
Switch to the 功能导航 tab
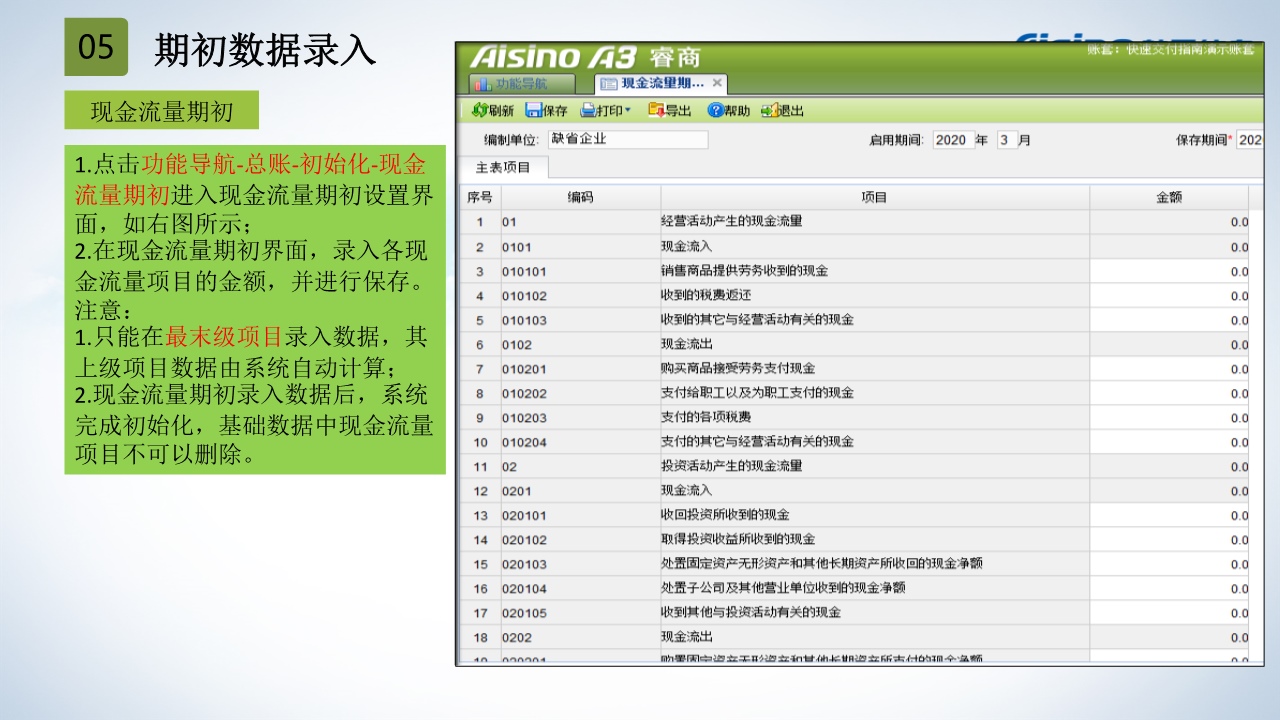point(522,84)
